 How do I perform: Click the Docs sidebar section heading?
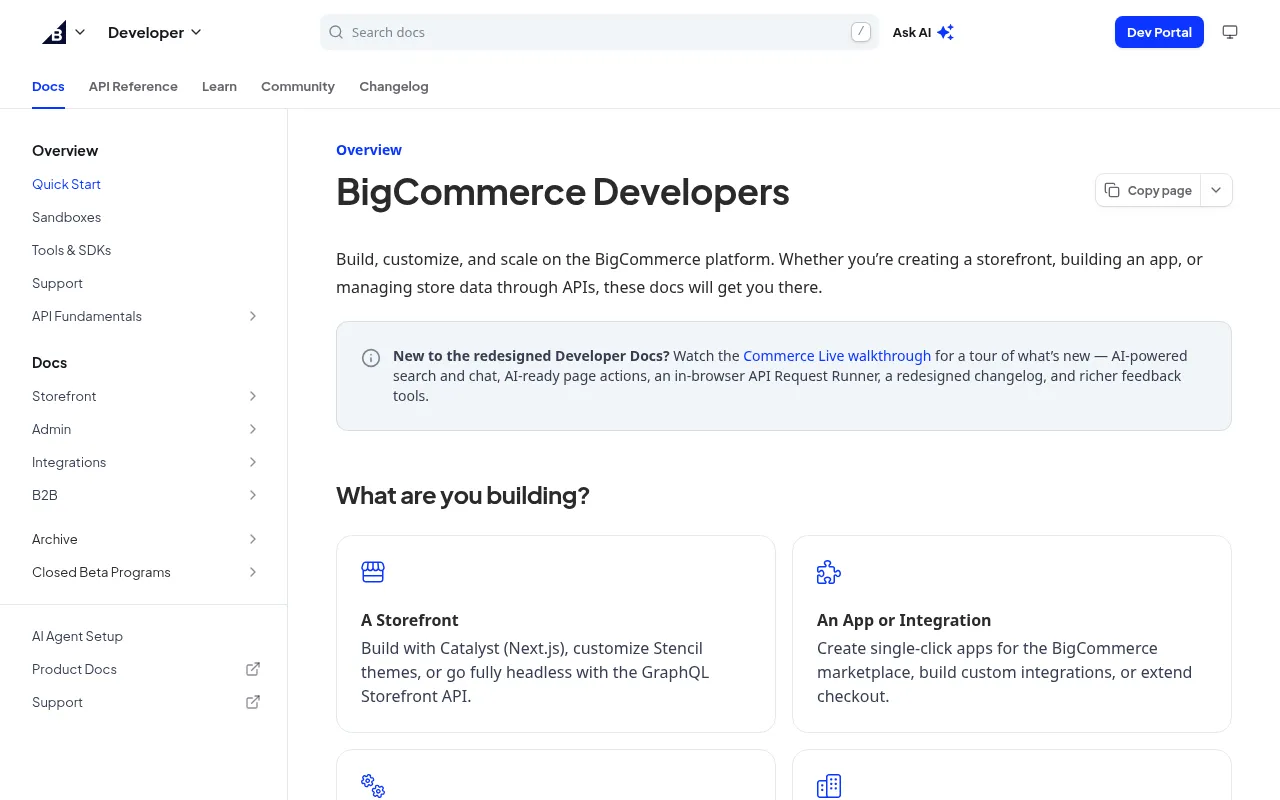pyautogui.click(x=49, y=363)
